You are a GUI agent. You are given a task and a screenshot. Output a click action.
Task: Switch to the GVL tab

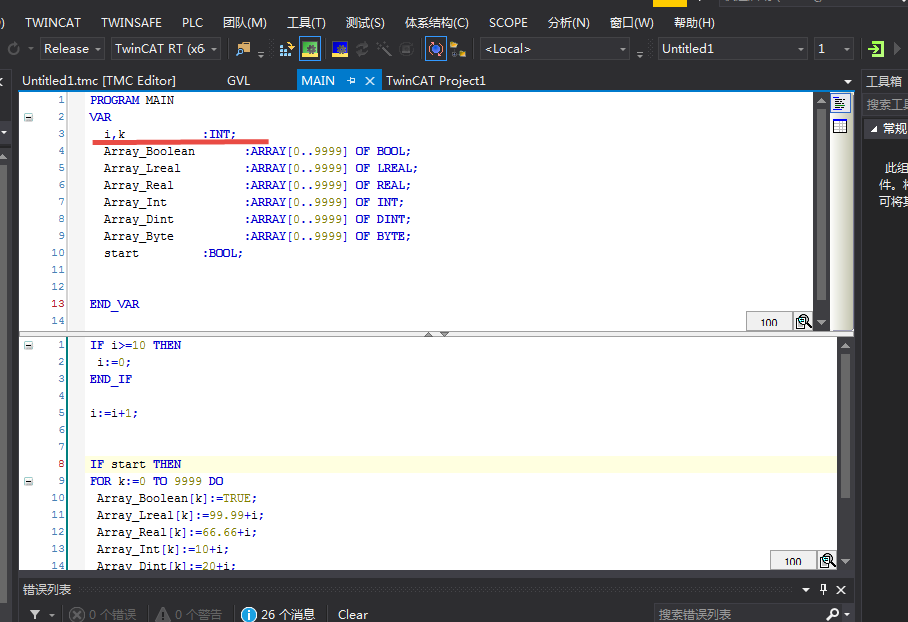(x=238, y=80)
